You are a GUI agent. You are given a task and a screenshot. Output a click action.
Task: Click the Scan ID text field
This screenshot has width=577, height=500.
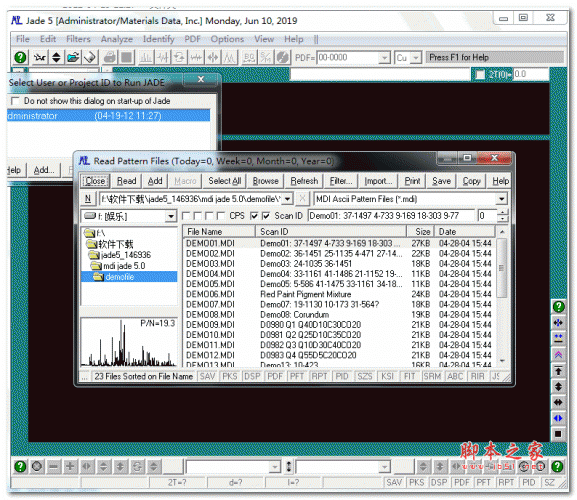click(392, 216)
